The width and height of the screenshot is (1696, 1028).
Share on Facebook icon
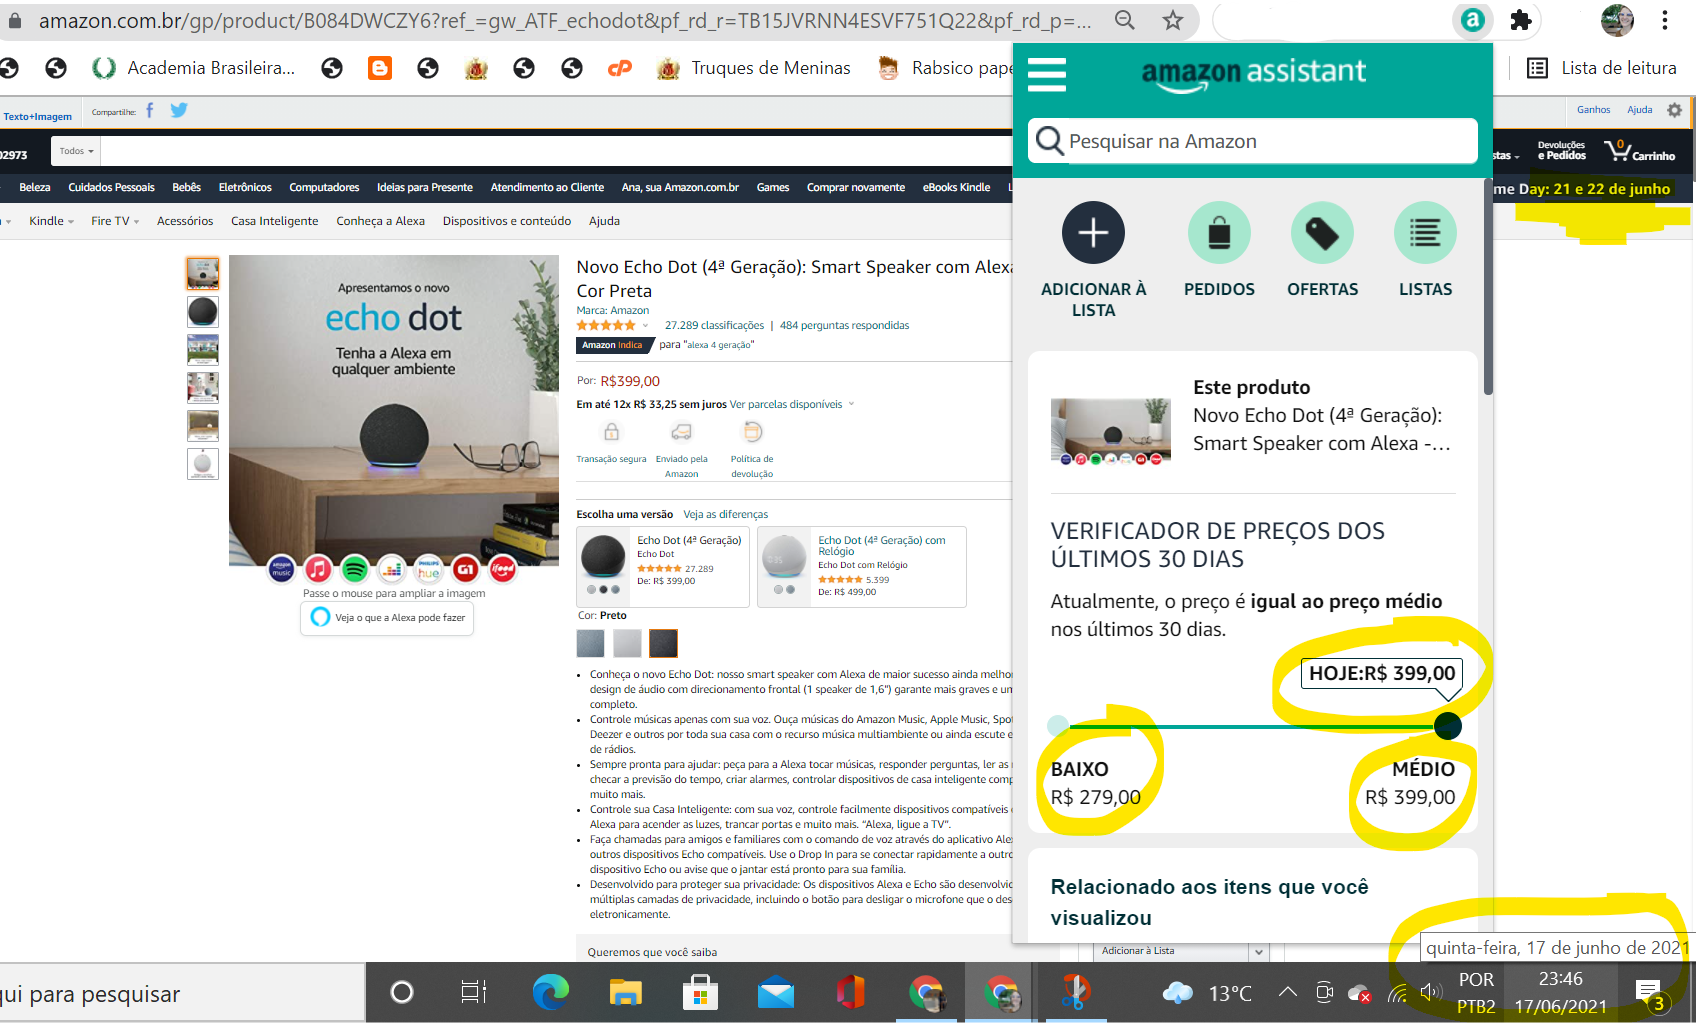(x=150, y=110)
